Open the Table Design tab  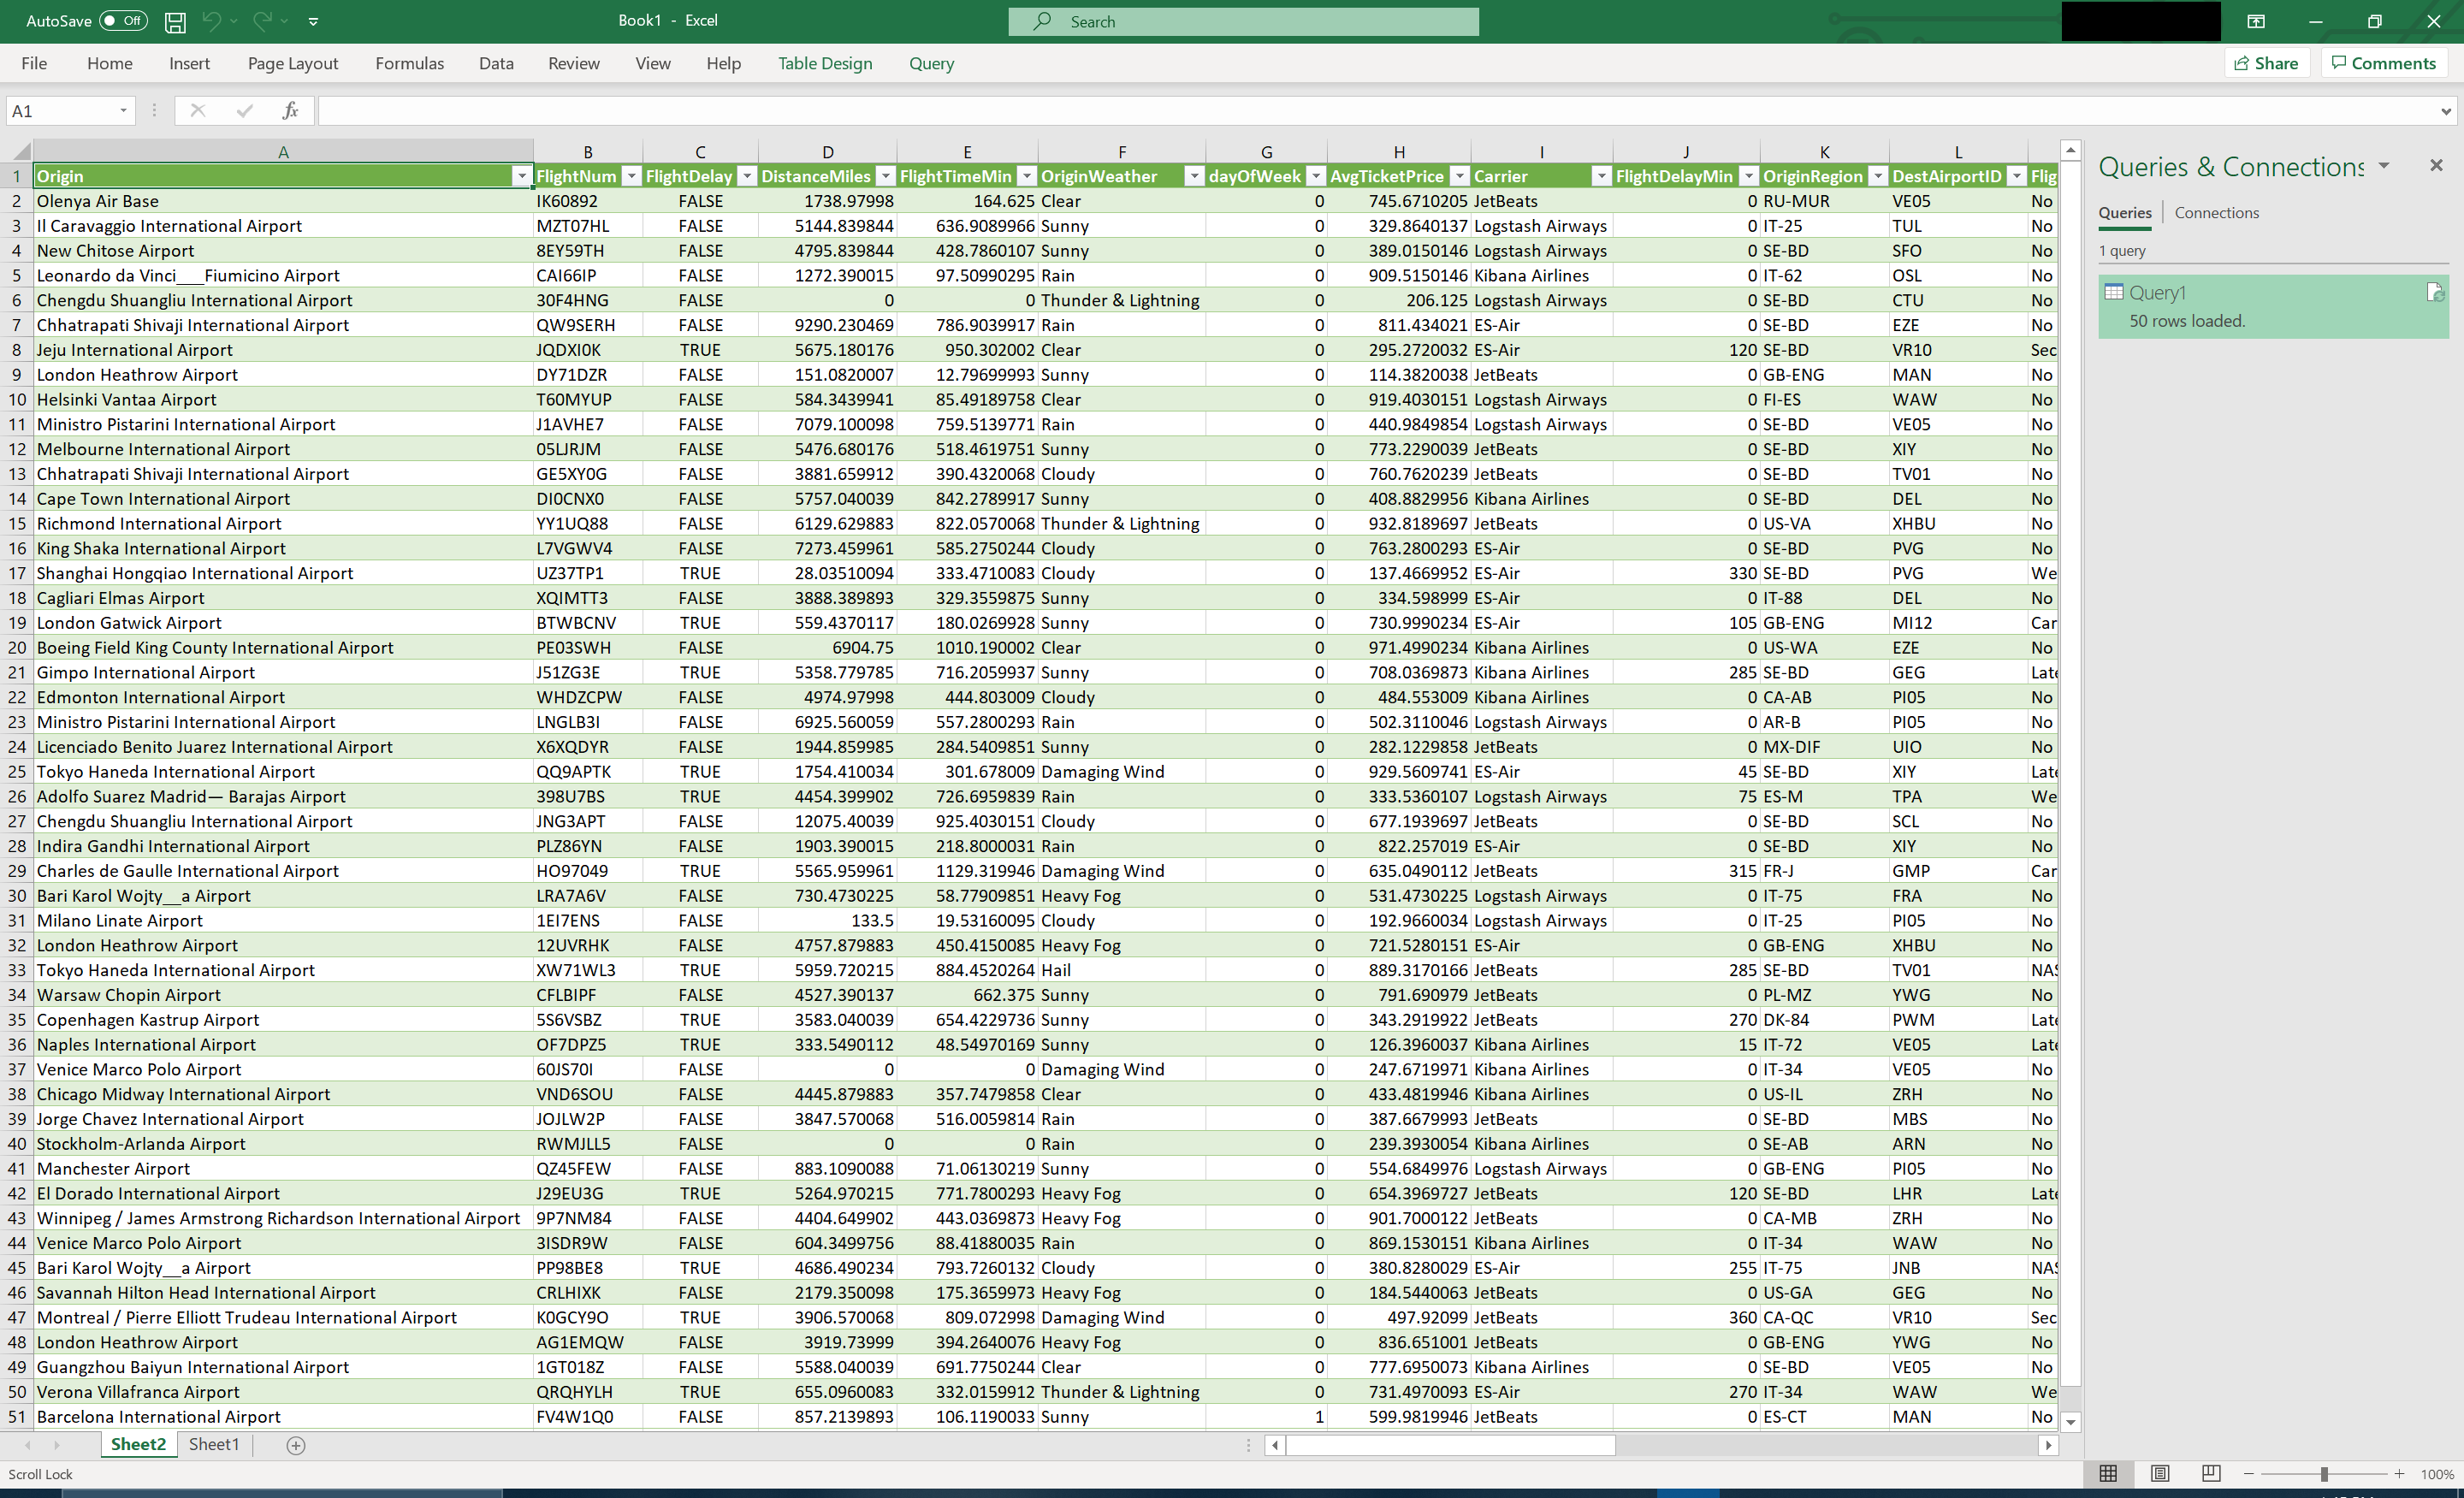(825, 63)
